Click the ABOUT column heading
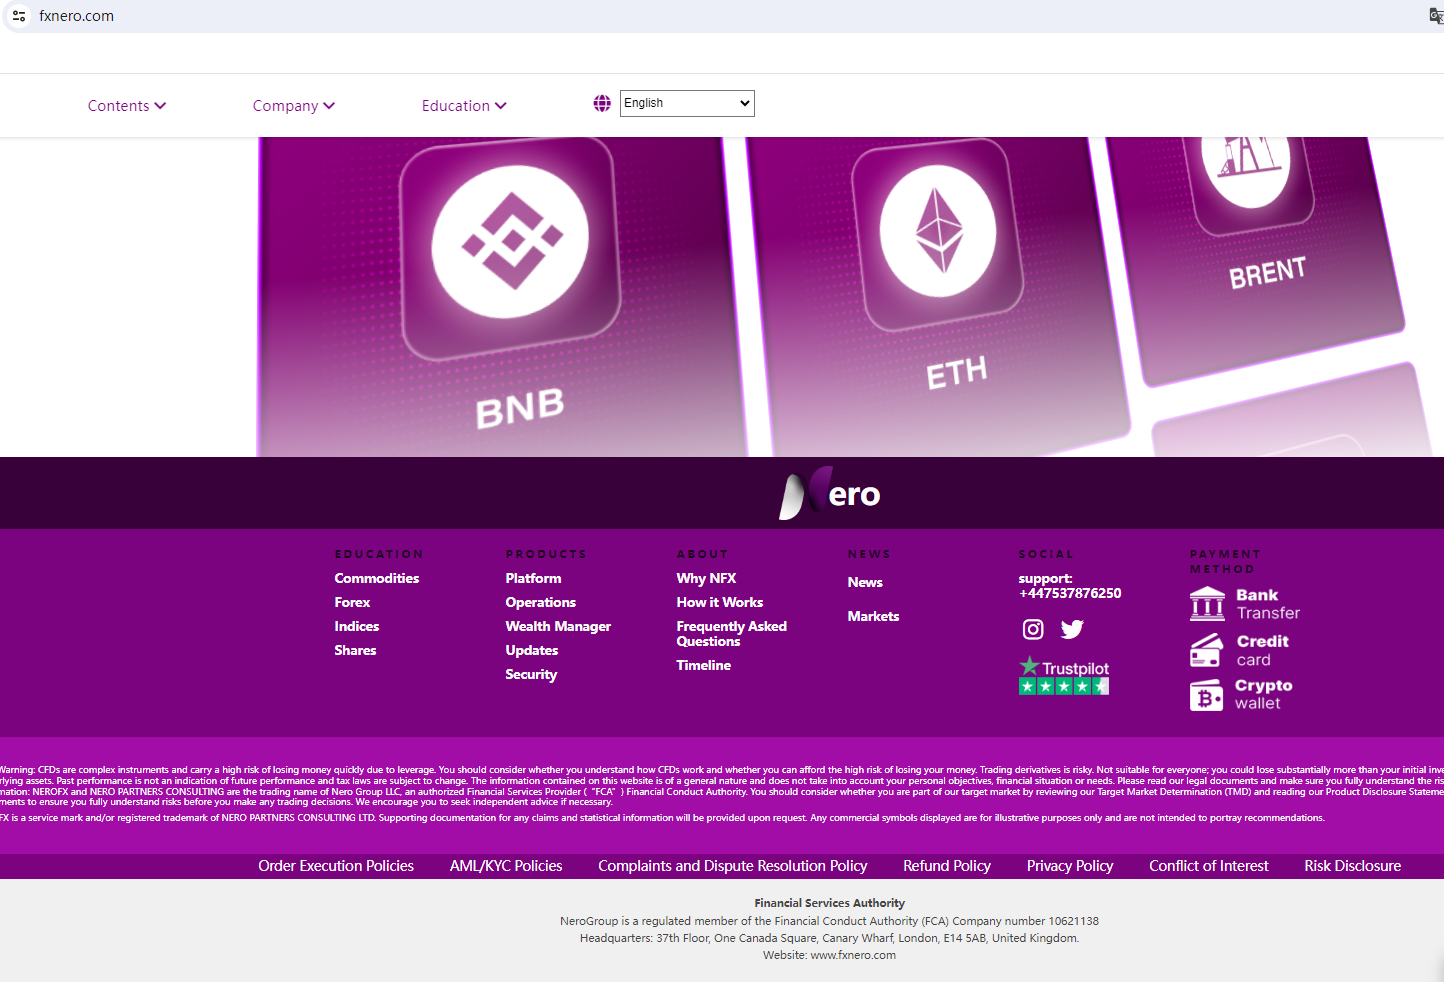1444x982 pixels. (x=703, y=554)
